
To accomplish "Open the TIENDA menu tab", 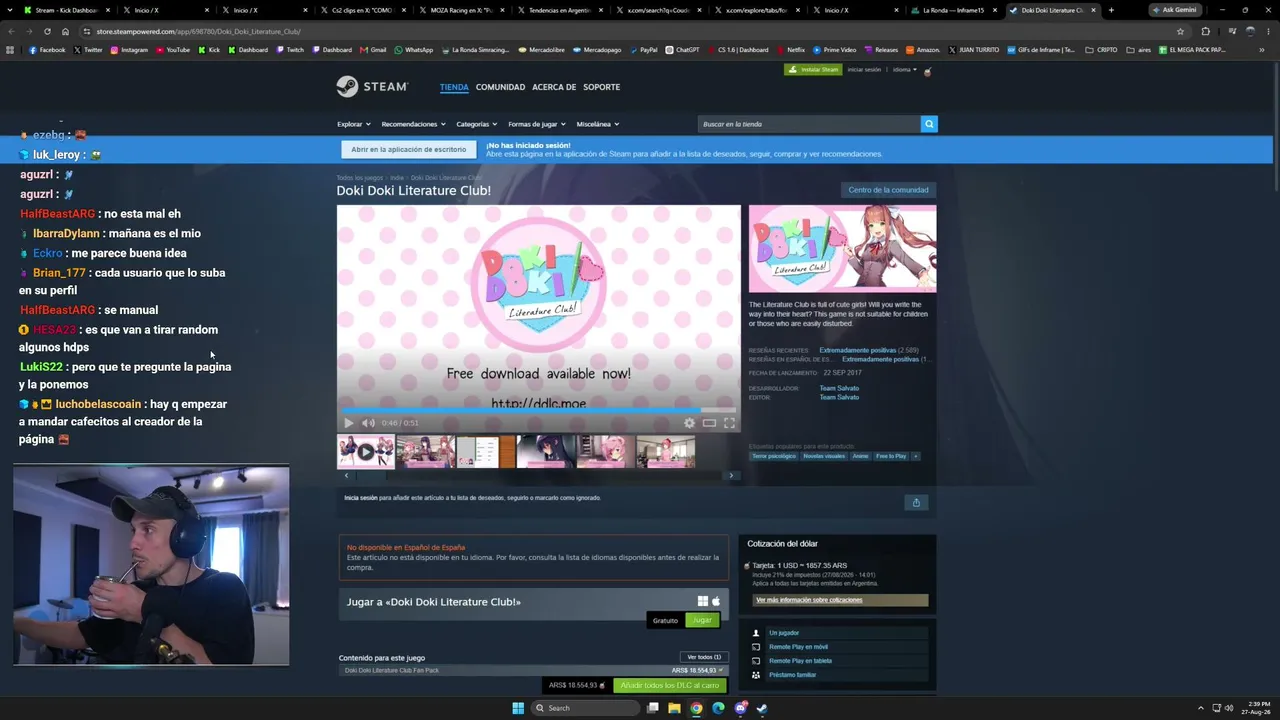I will [454, 87].
